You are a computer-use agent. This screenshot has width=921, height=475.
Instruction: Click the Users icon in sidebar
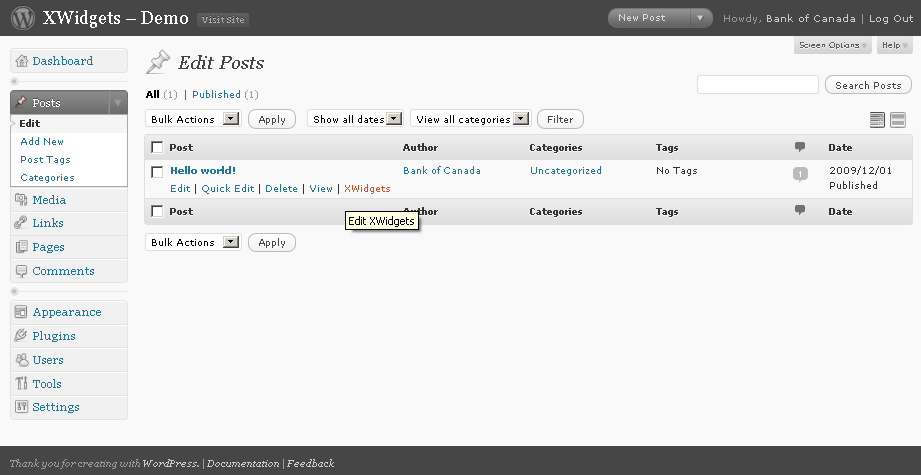click(x=22, y=359)
